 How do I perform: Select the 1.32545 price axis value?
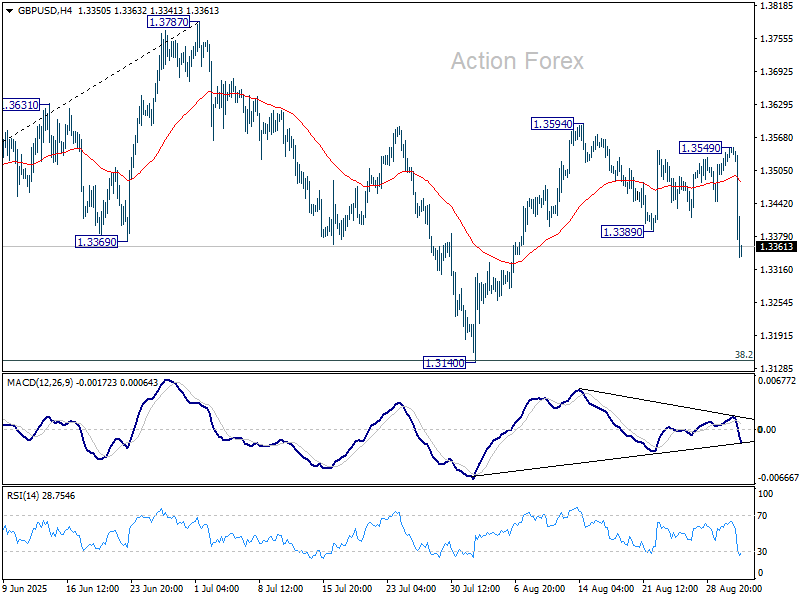coord(777,303)
